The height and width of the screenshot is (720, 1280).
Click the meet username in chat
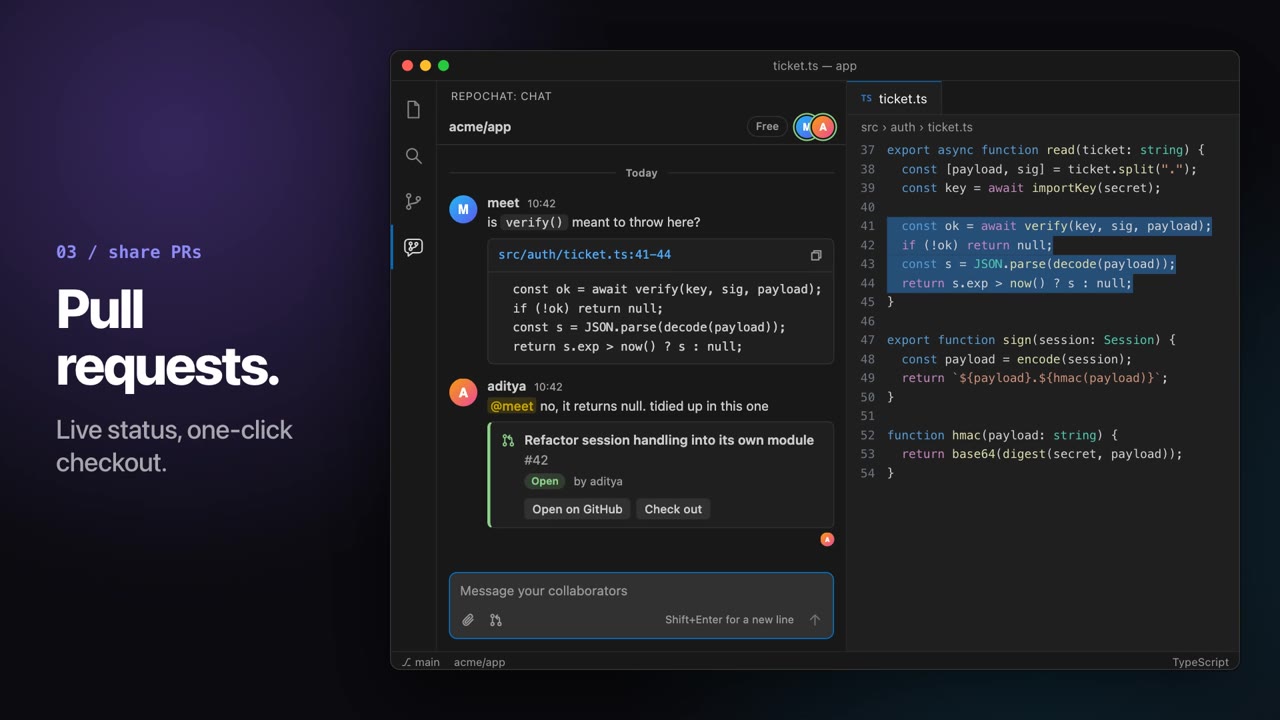(x=503, y=203)
